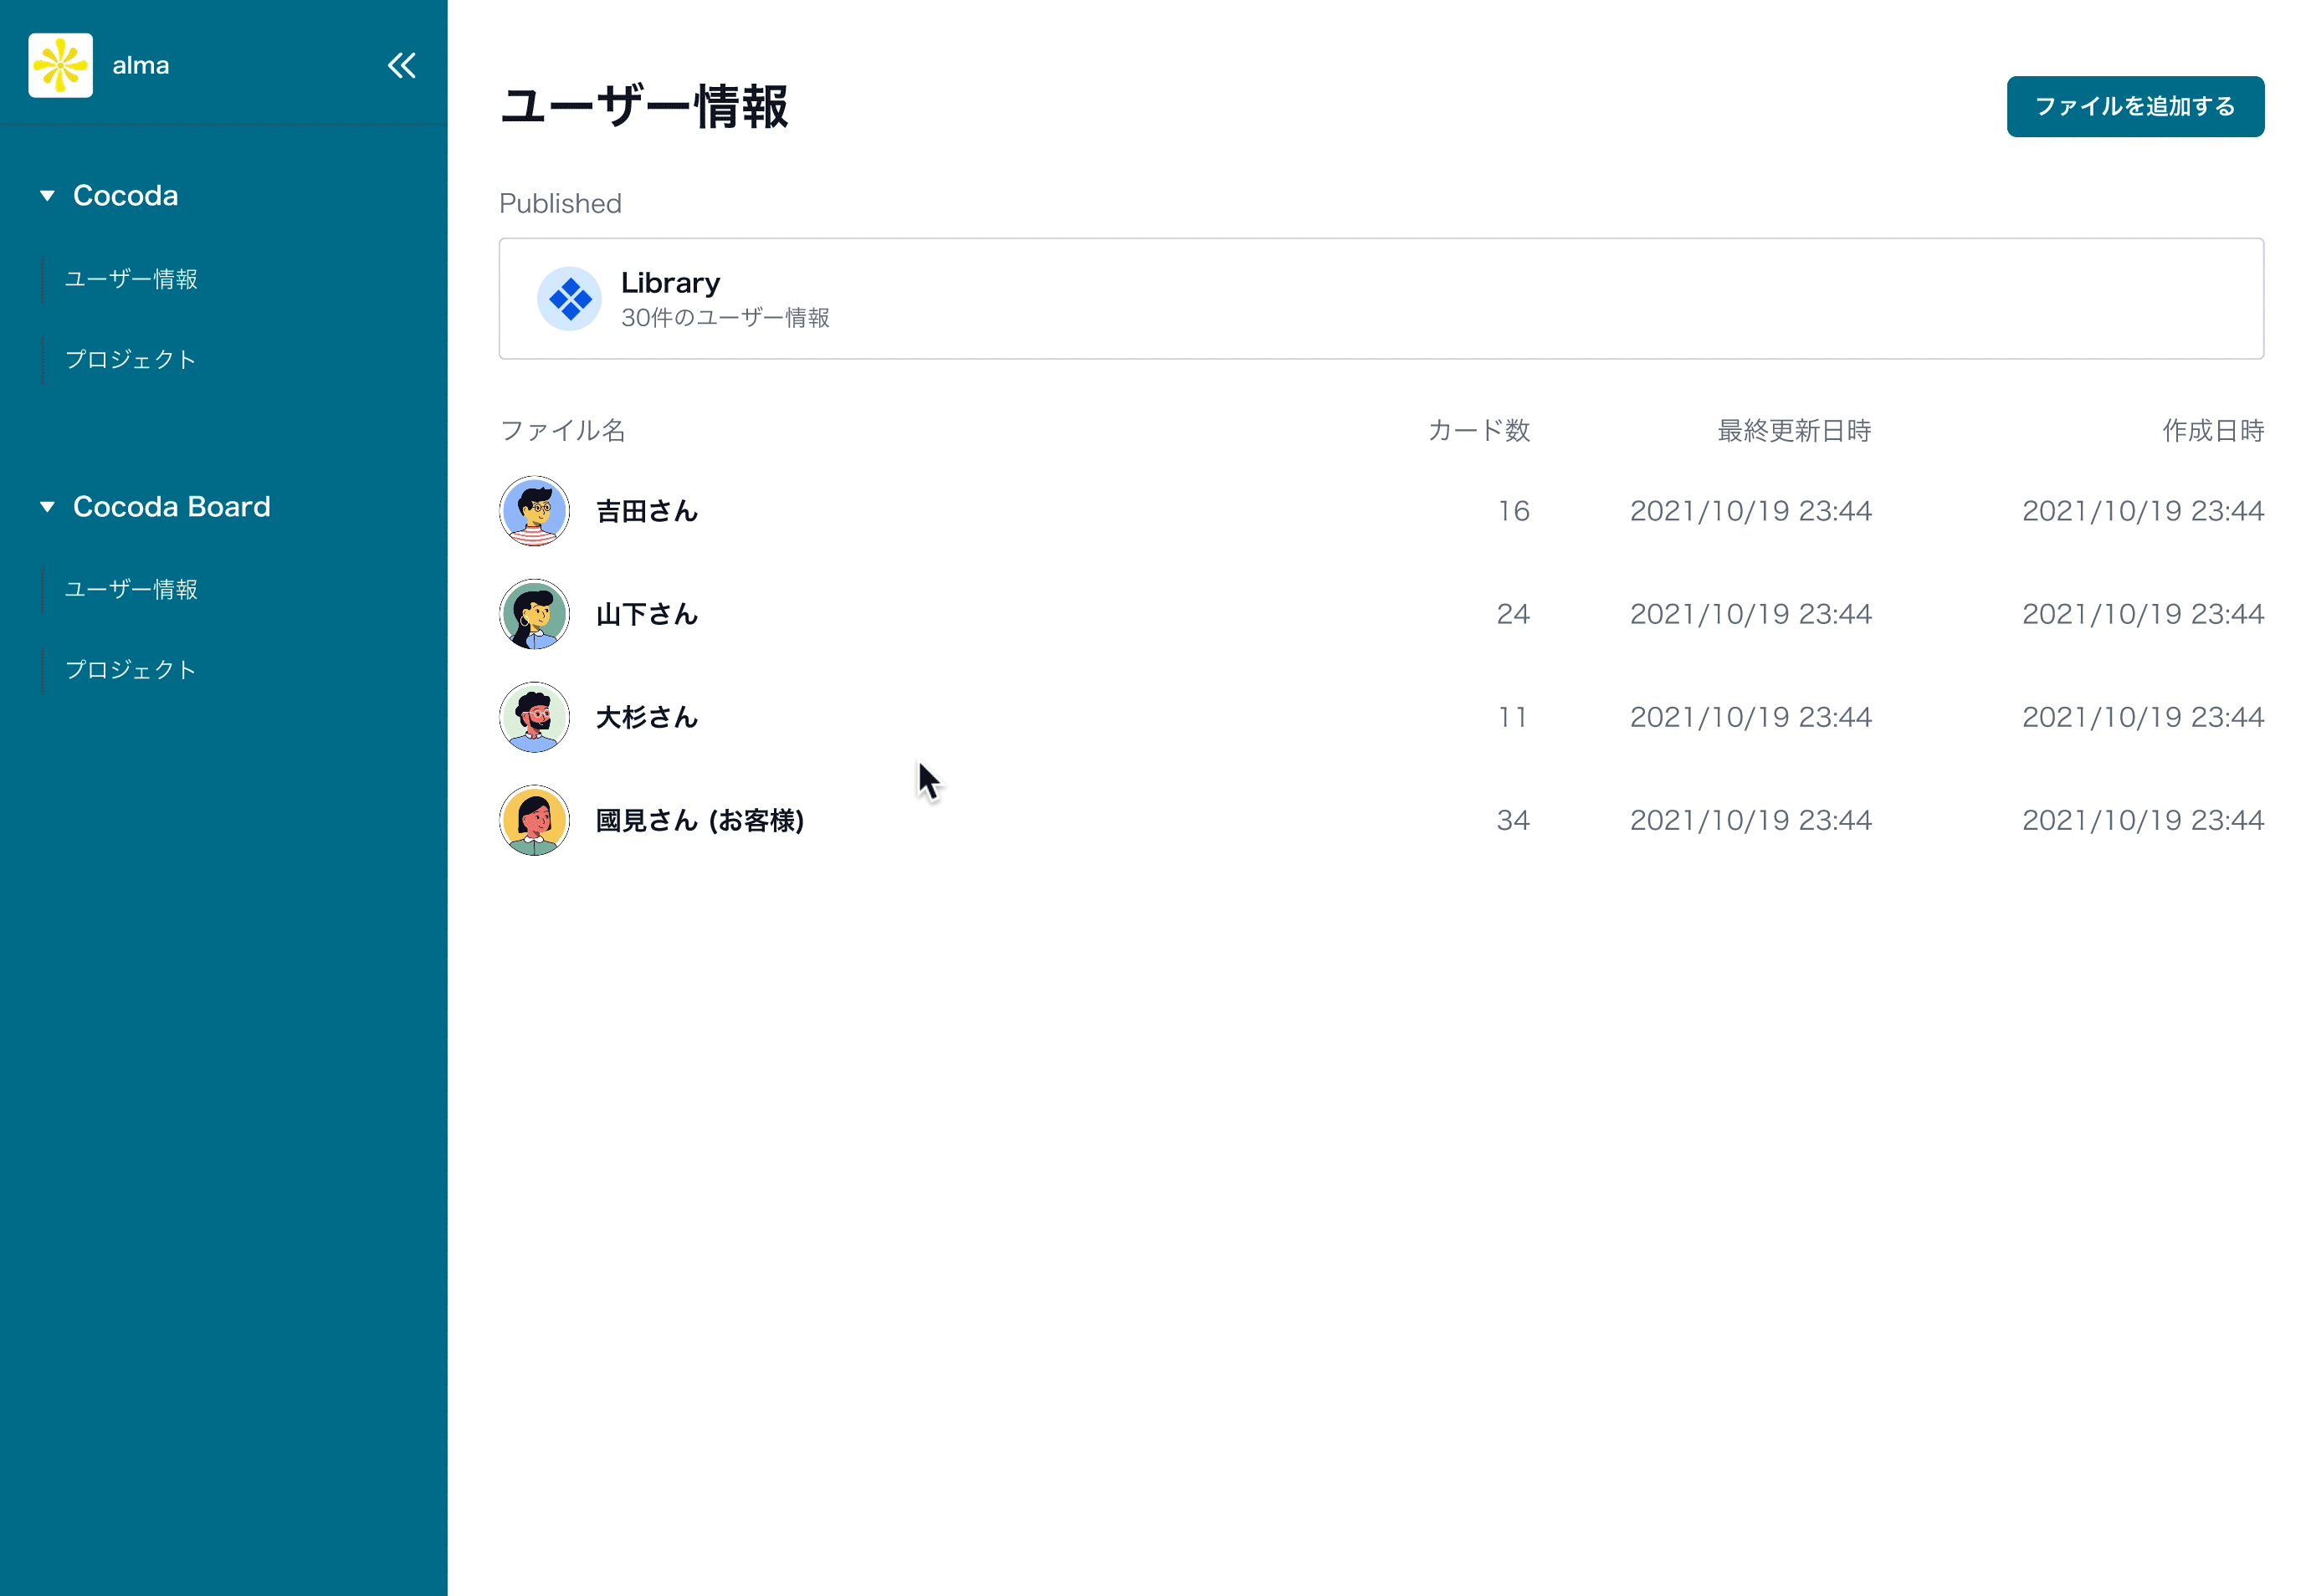Open ユーザー情報 under Cocoda

point(131,279)
